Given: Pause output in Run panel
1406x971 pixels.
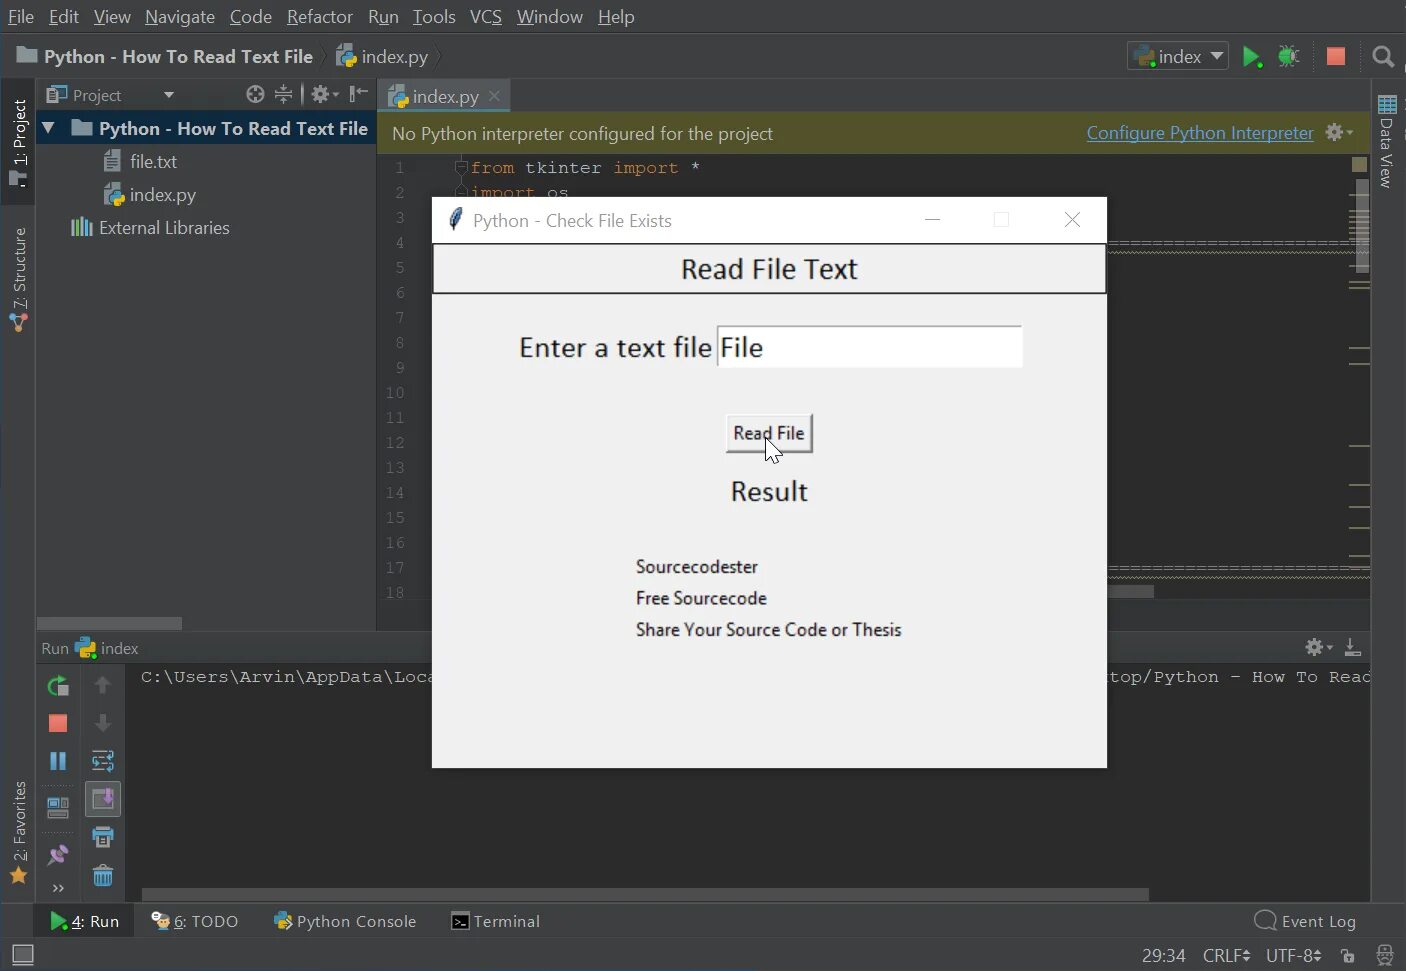Looking at the screenshot, I should pos(58,761).
